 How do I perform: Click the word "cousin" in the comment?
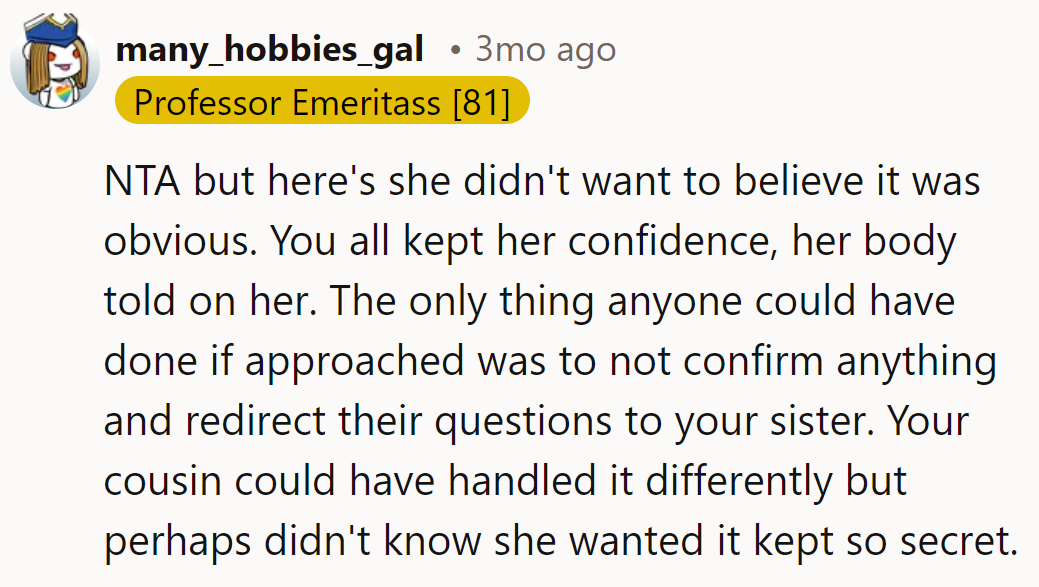(162, 481)
